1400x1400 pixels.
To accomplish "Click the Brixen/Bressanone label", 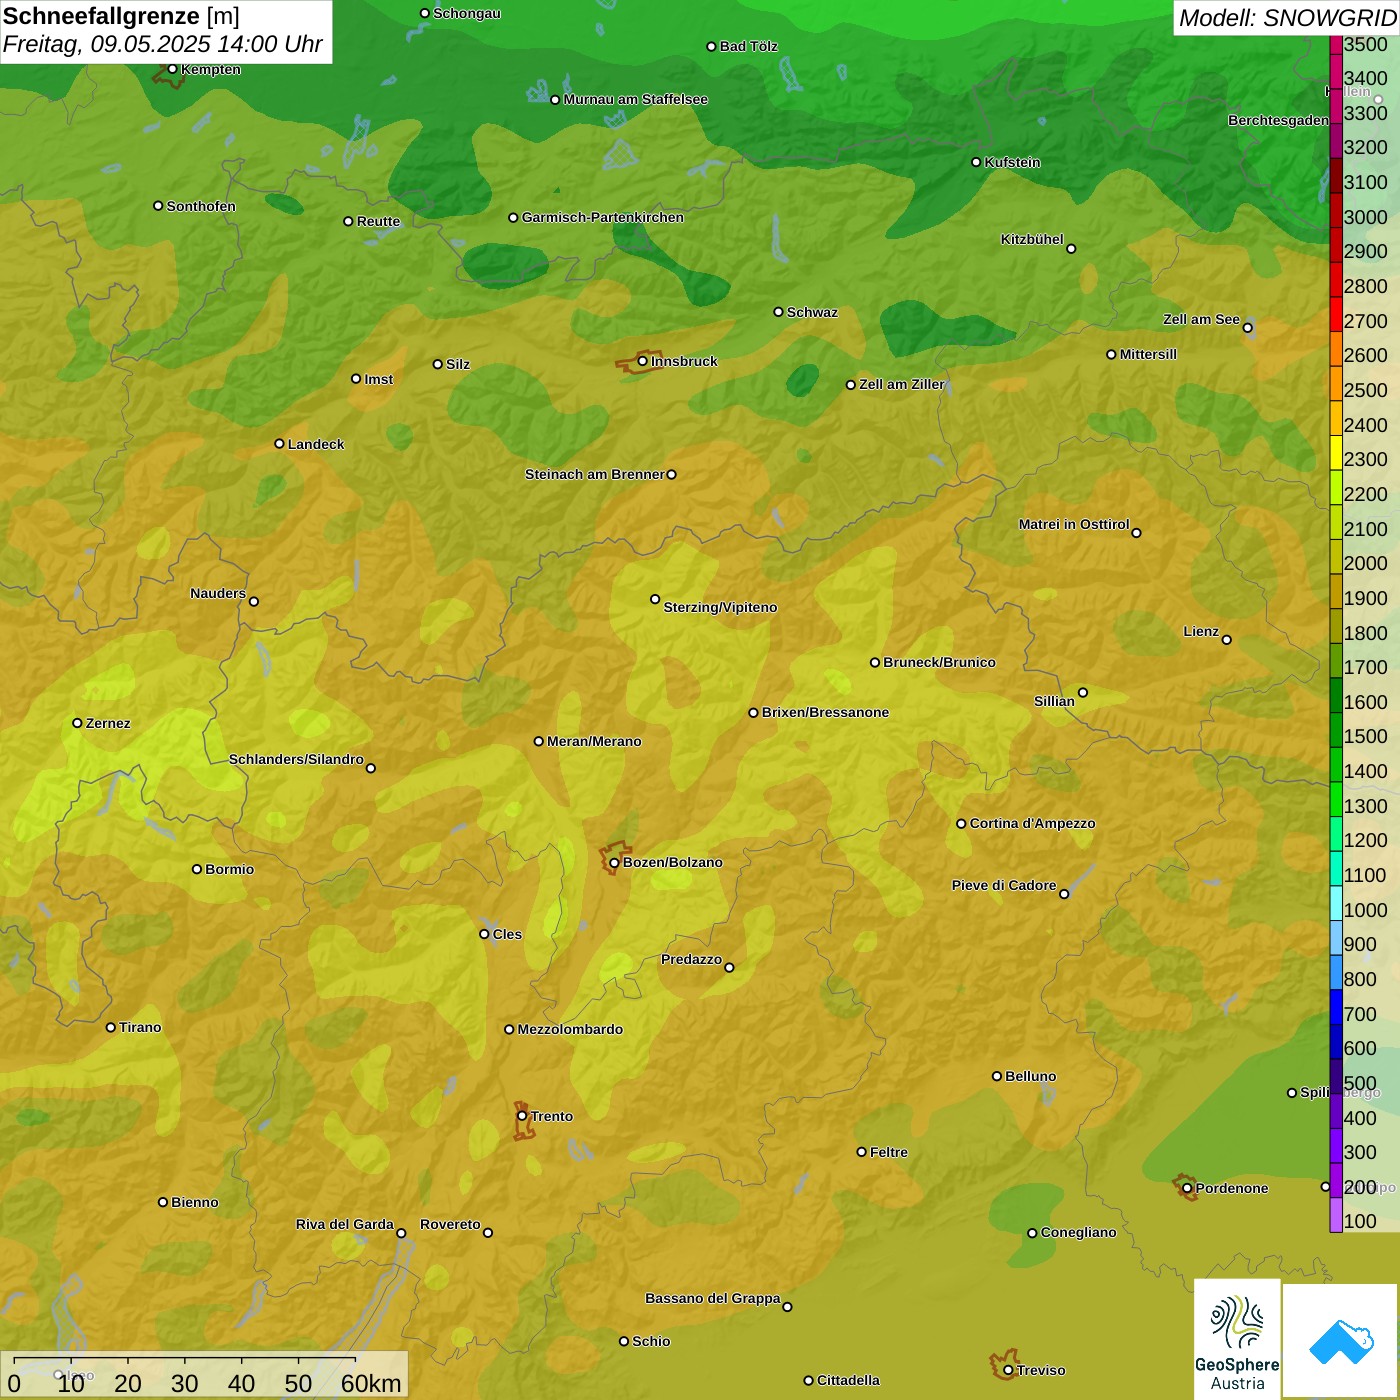I will click(x=825, y=712).
